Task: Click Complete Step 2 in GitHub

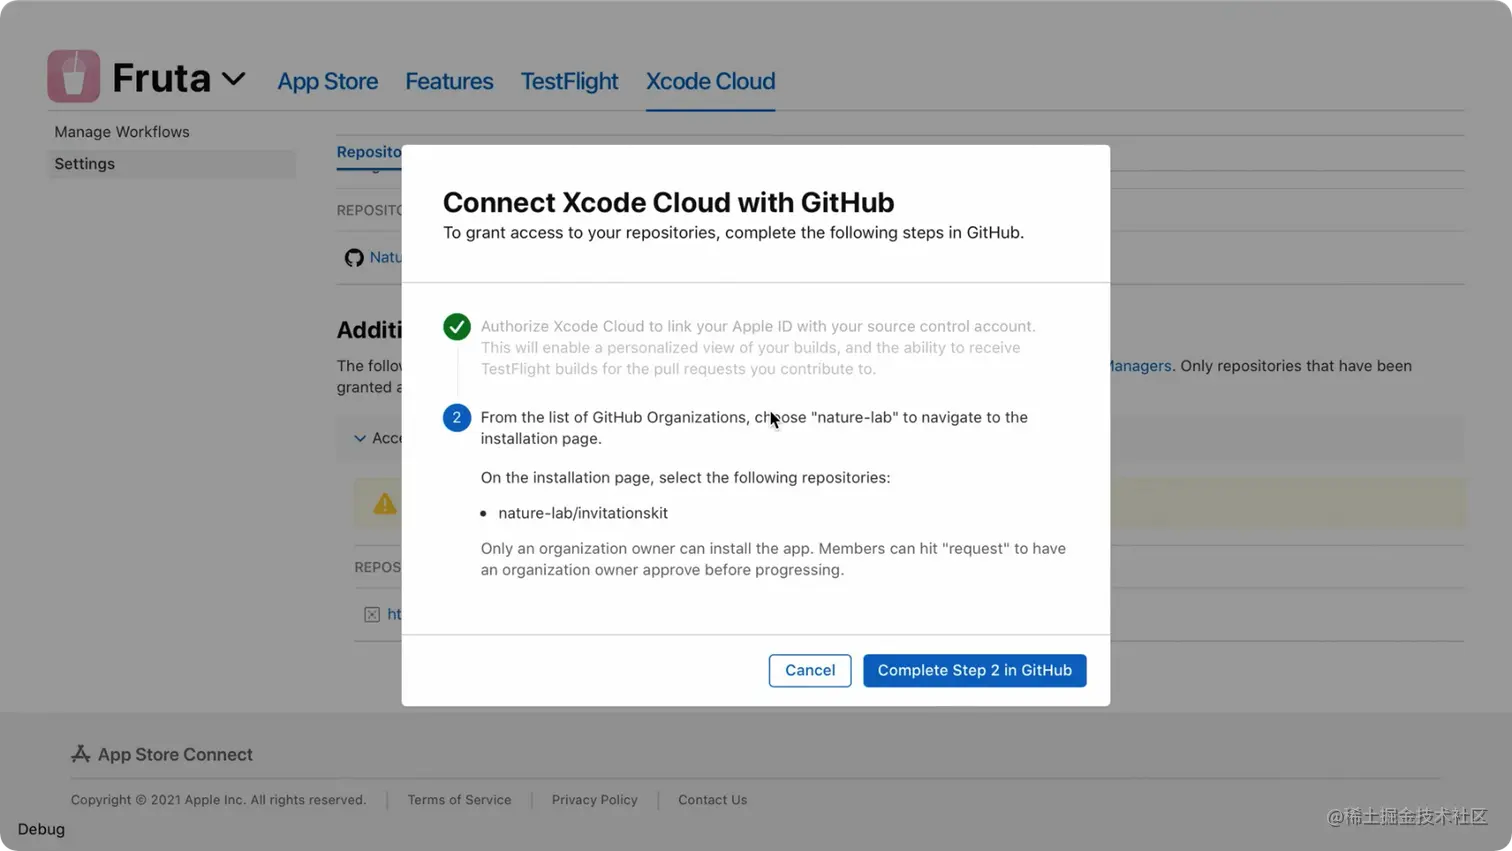Action: click(975, 670)
